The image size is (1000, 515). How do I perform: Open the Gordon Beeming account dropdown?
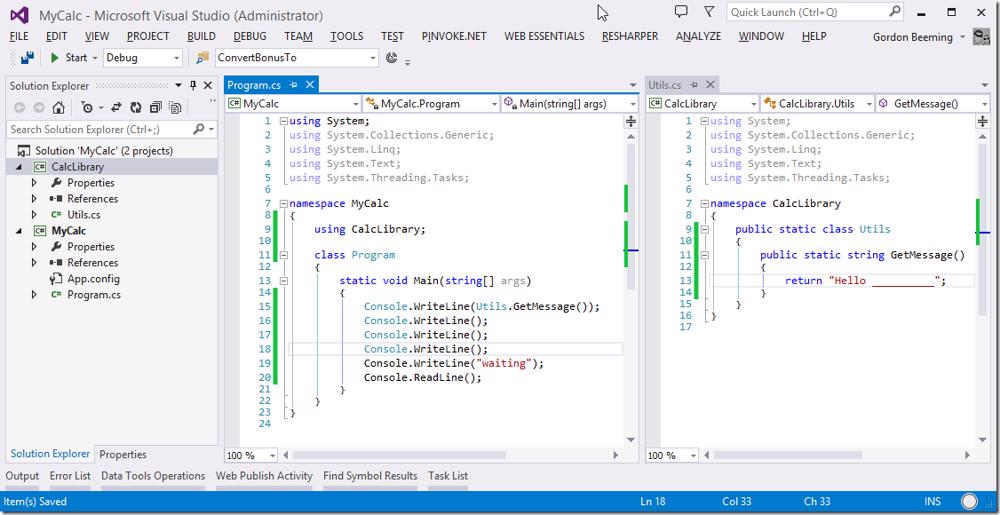(962, 37)
